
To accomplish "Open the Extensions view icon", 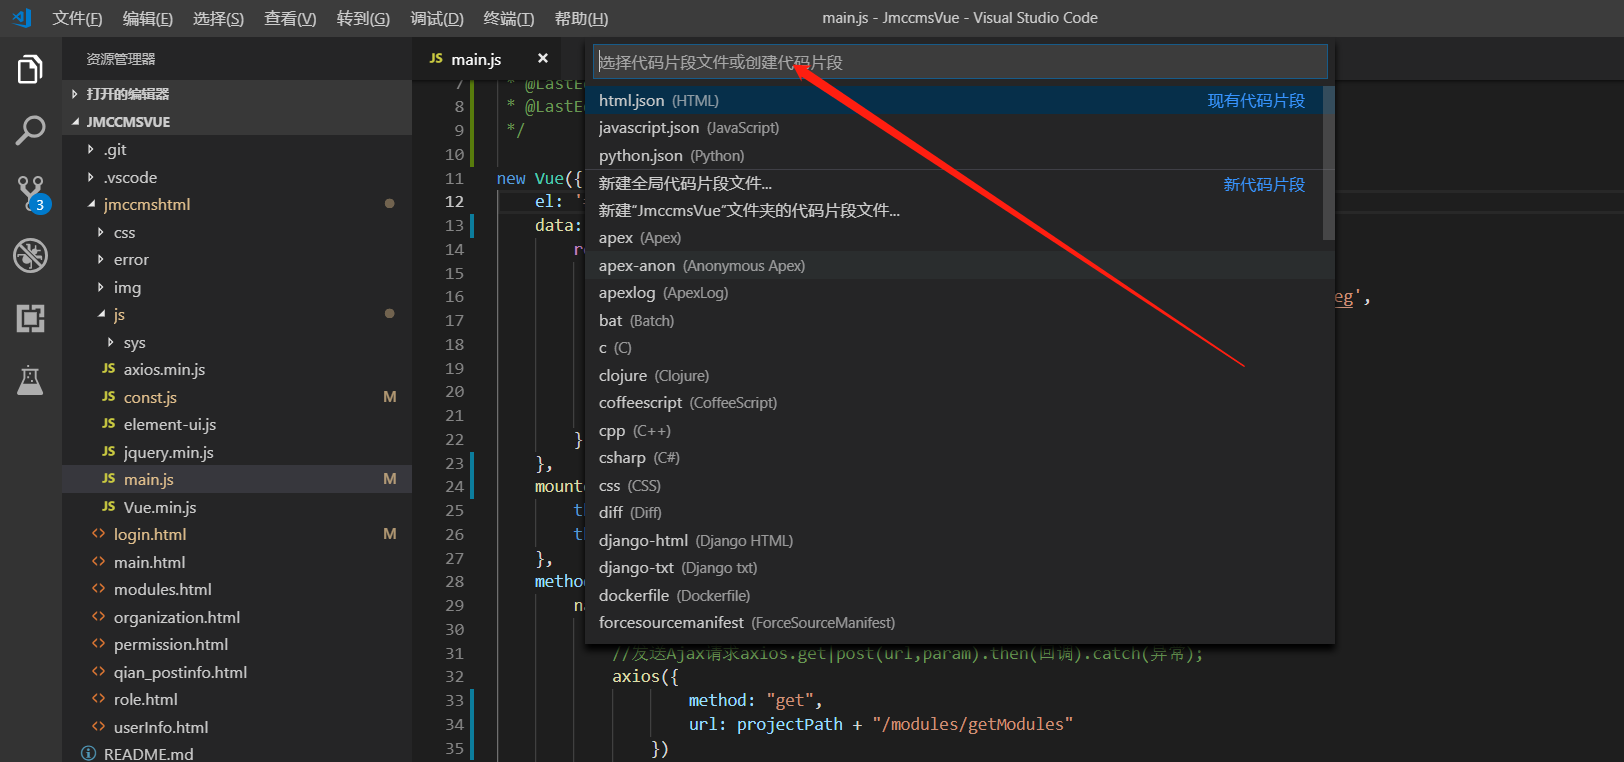I will click(30, 318).
